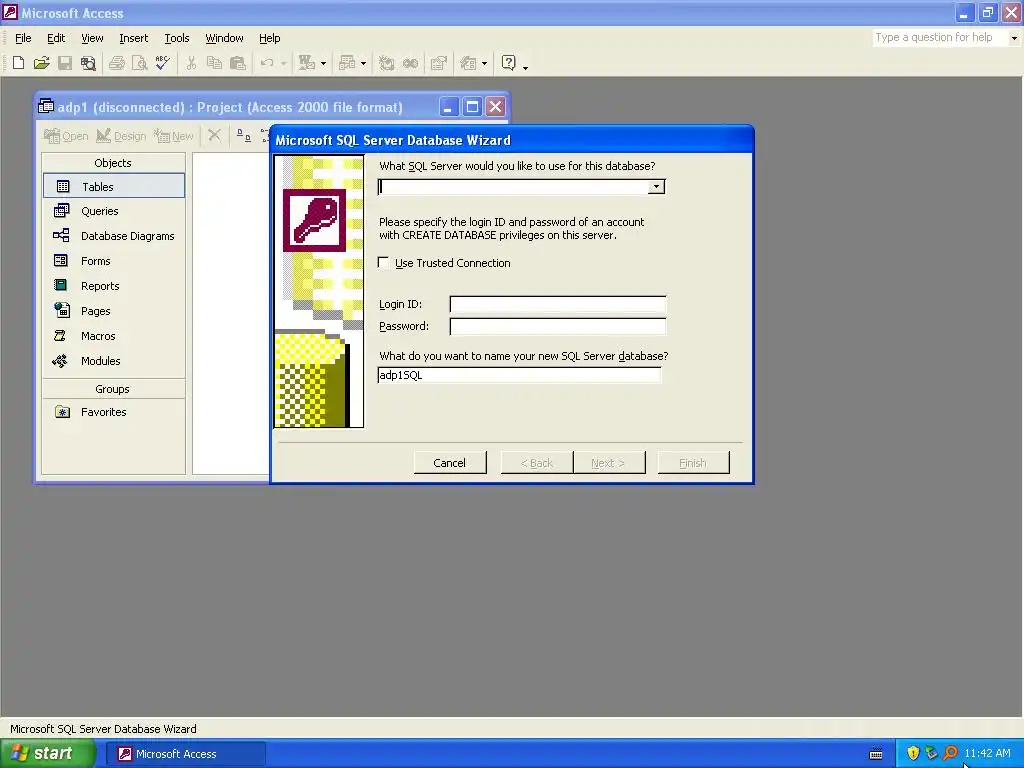
Task: Click the OfficeLinks toolbar icon
Action: (x=307, y=63)
